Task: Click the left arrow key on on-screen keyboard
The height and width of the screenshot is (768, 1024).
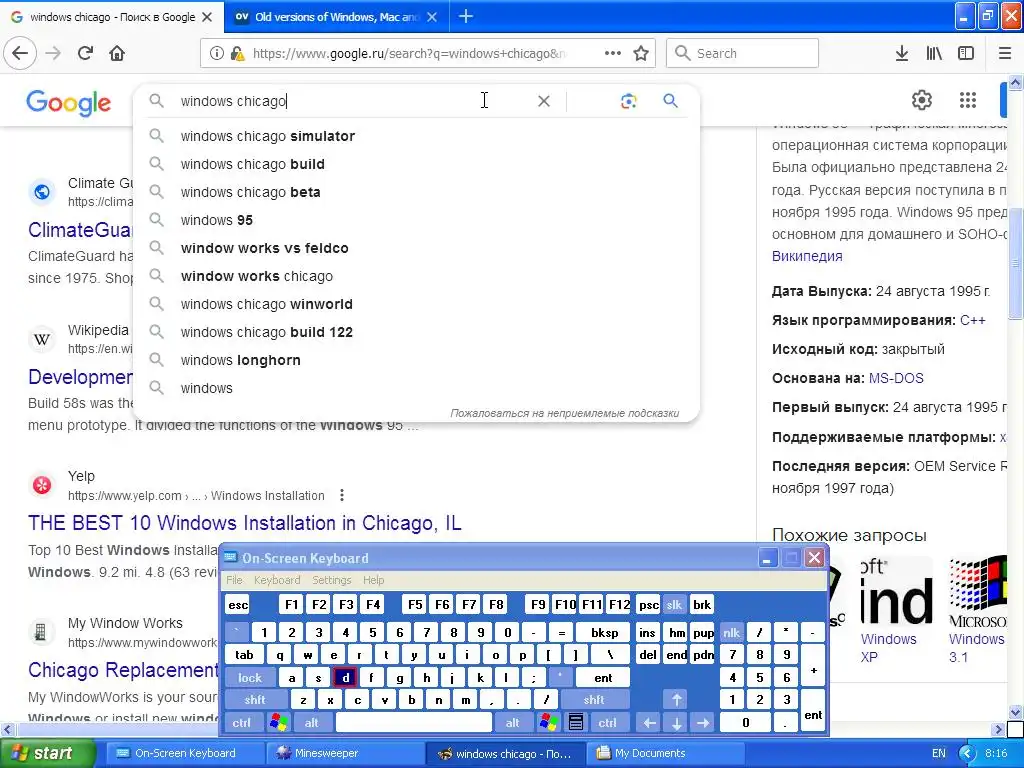Action: tap(648, 722)
